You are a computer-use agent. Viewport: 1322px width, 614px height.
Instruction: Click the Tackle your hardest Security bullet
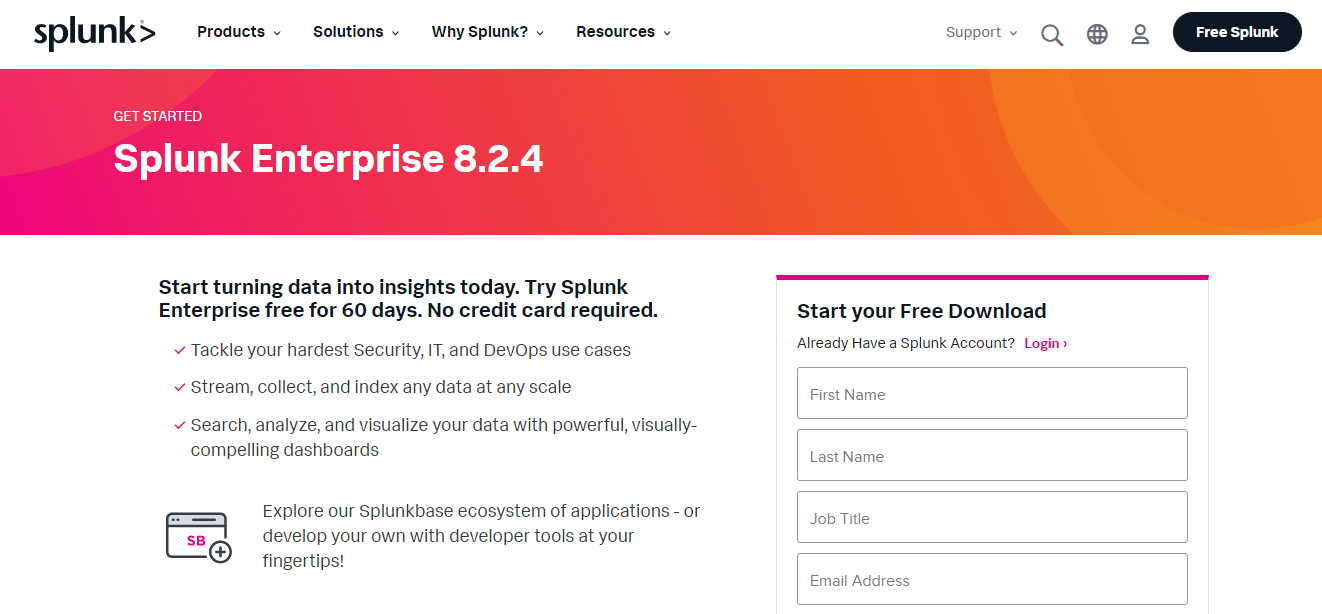[411, 350]
